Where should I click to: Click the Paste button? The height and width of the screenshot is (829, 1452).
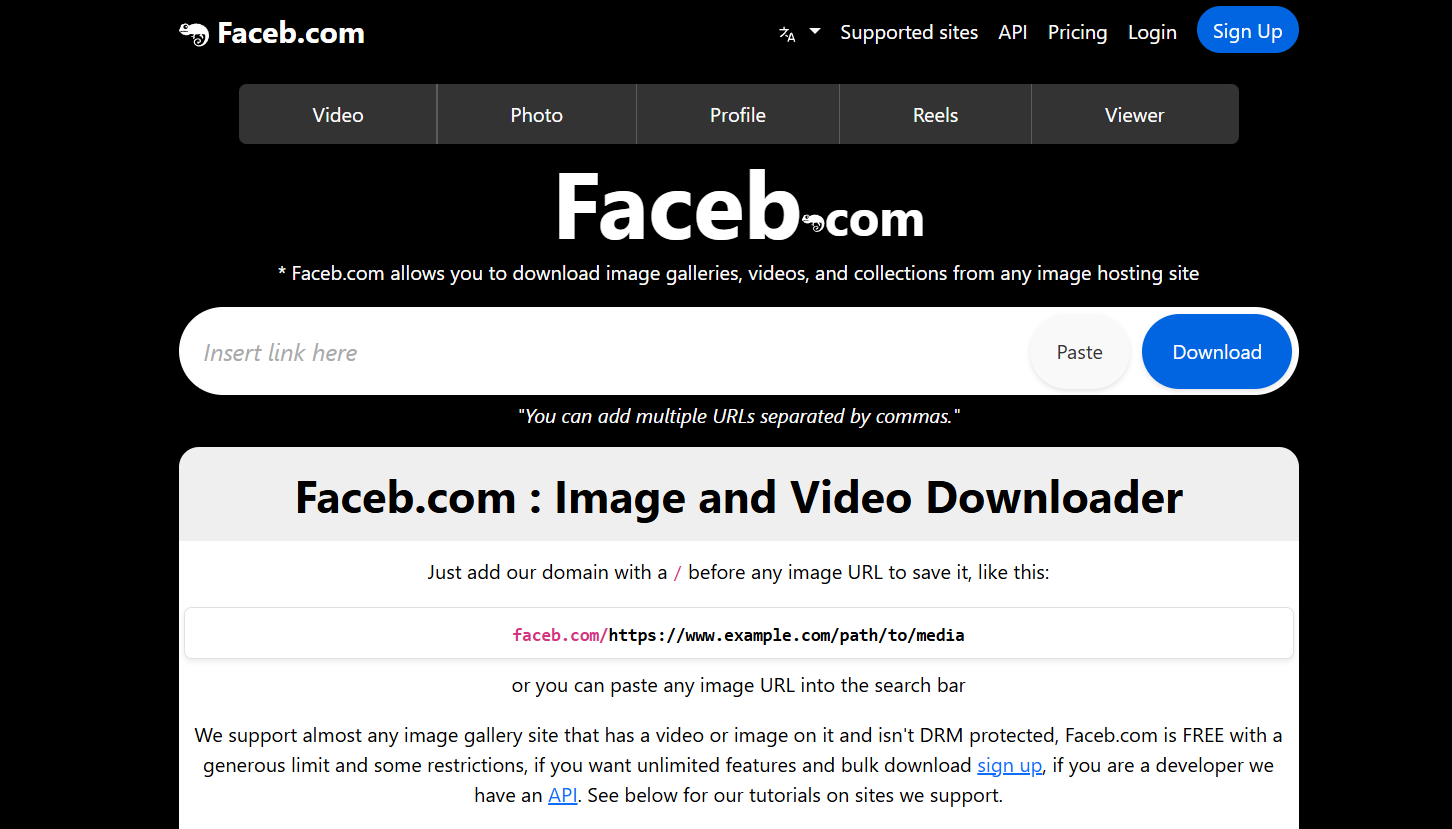click(1079, 352)
